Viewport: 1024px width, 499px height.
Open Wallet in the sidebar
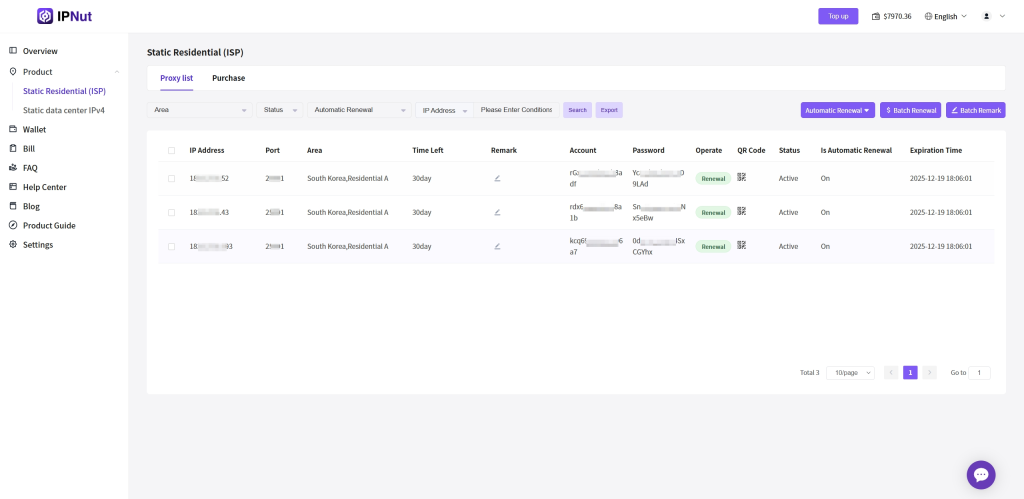click(x=34, y=129)
